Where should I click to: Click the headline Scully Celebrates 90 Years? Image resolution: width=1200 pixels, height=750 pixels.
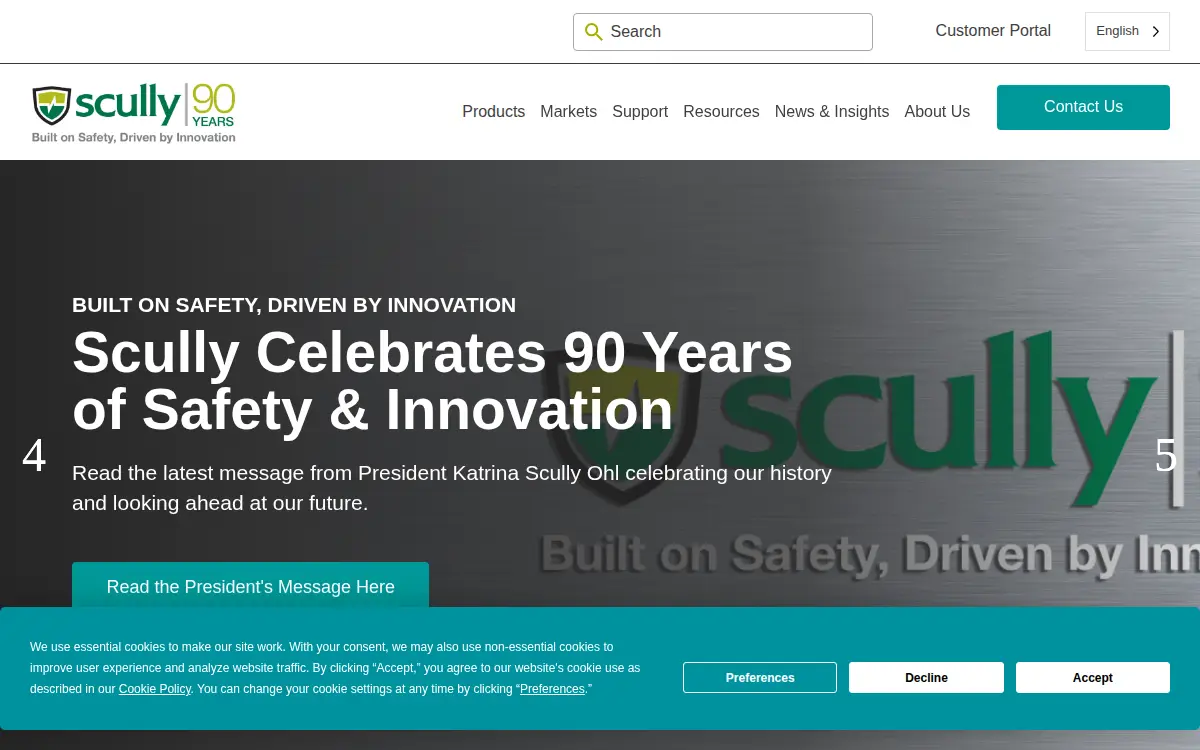[x=432, y=381]
